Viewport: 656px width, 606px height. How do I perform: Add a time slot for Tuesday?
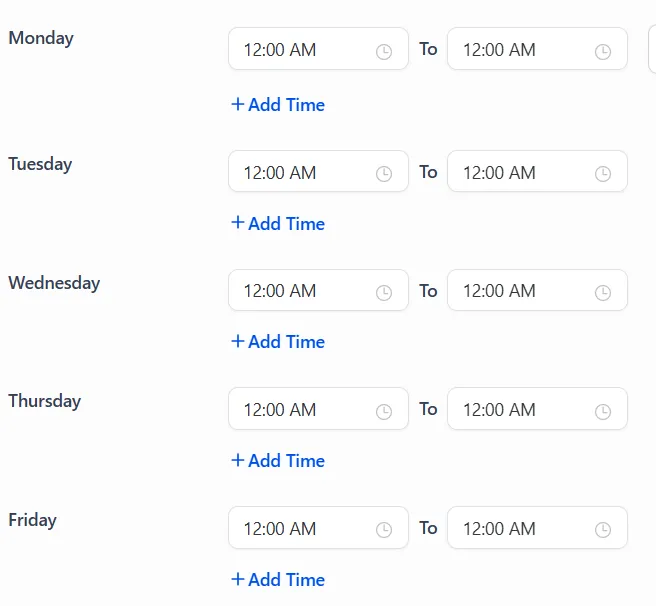click(x=278, y=224)
